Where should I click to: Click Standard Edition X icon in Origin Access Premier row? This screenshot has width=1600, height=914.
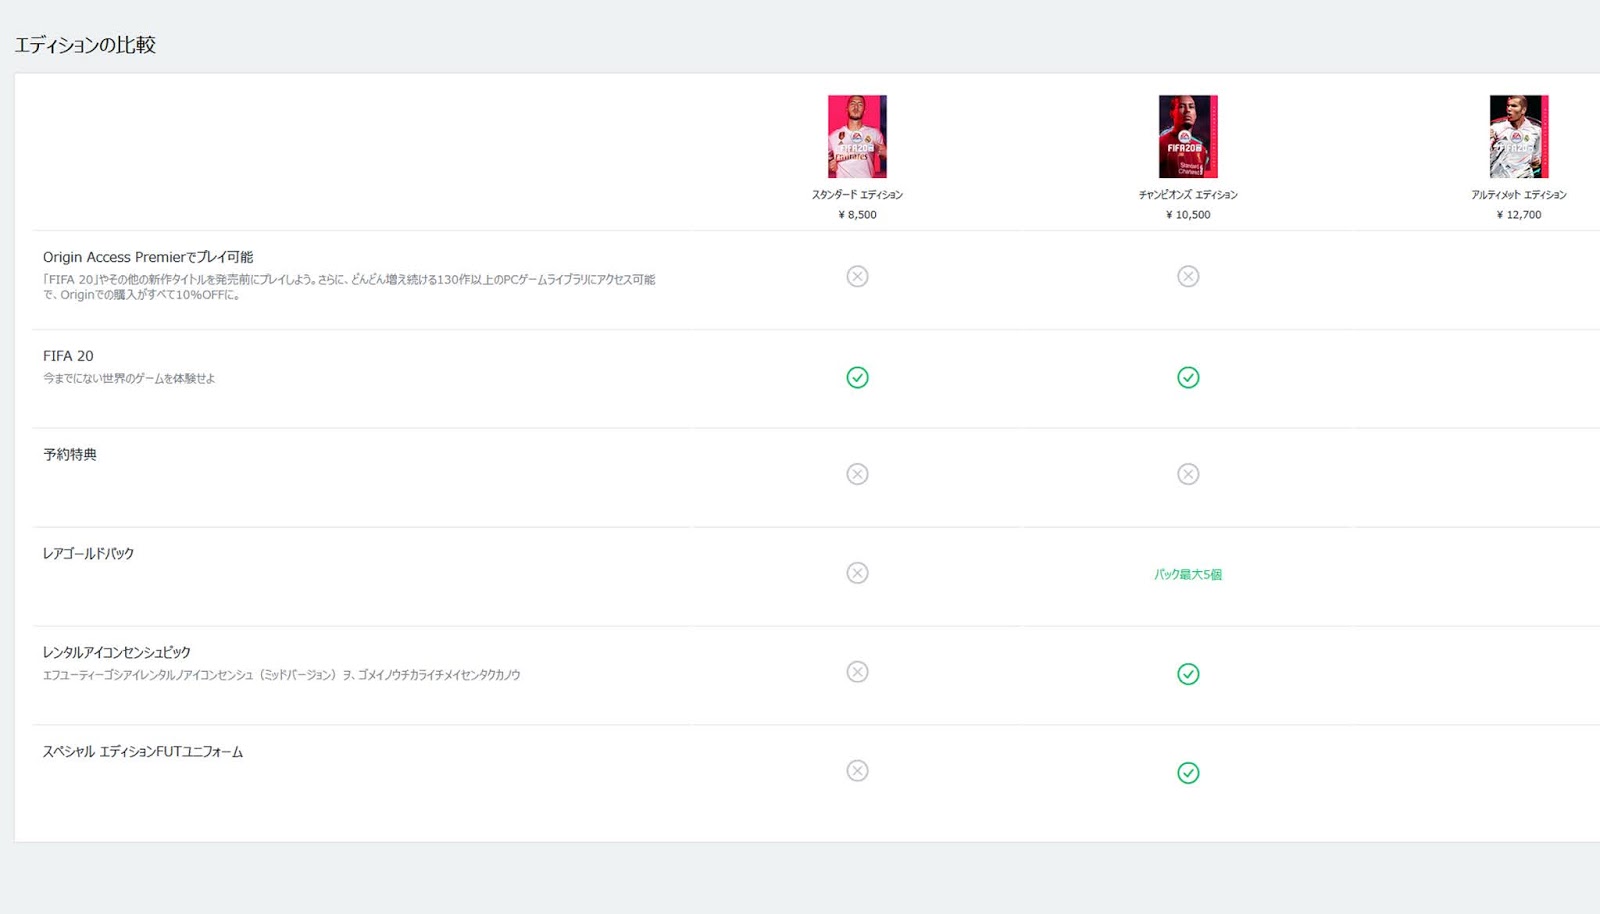click(857, 276)
